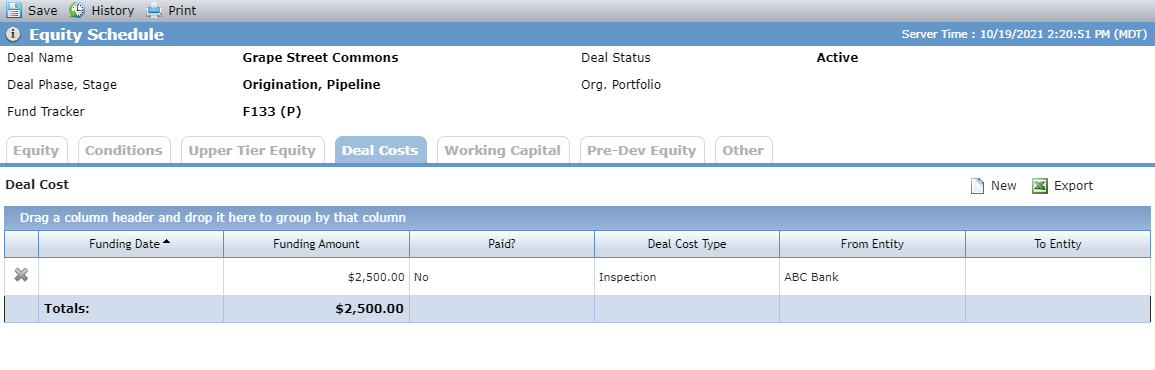The image size is (1155, 370).
Task: Sort by Funding Amount column header
Action: click(316, 244)
